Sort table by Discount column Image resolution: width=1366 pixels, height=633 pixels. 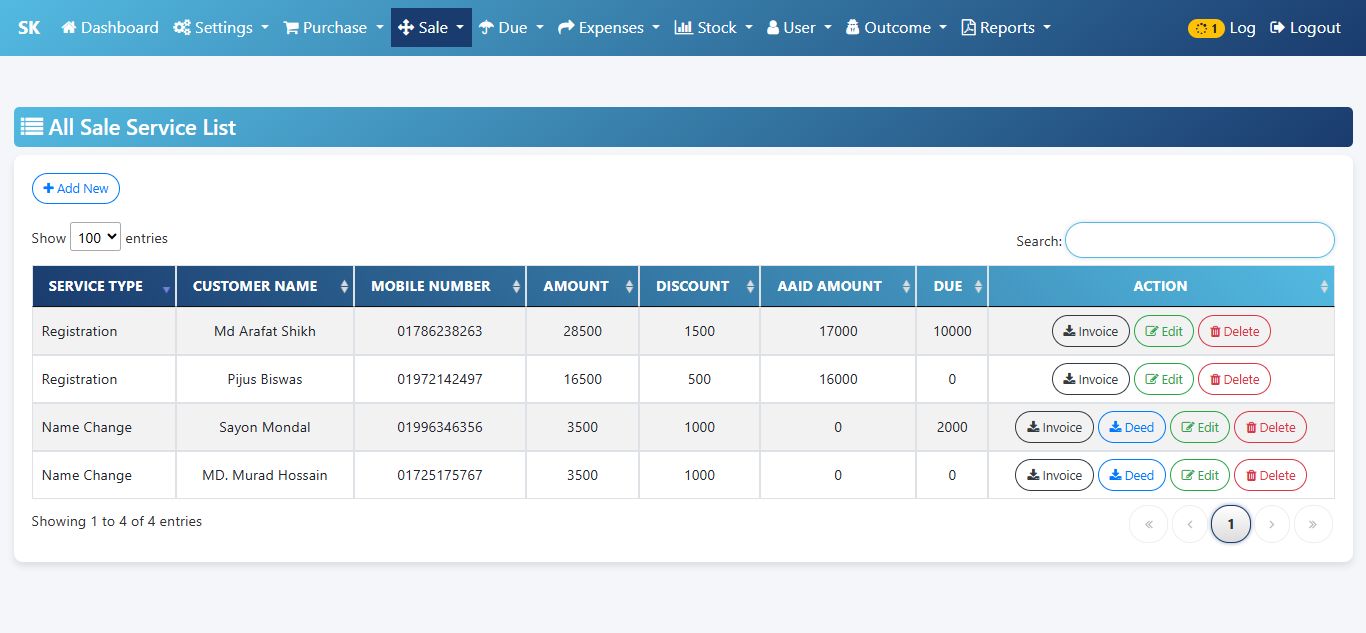pos(700,286)
